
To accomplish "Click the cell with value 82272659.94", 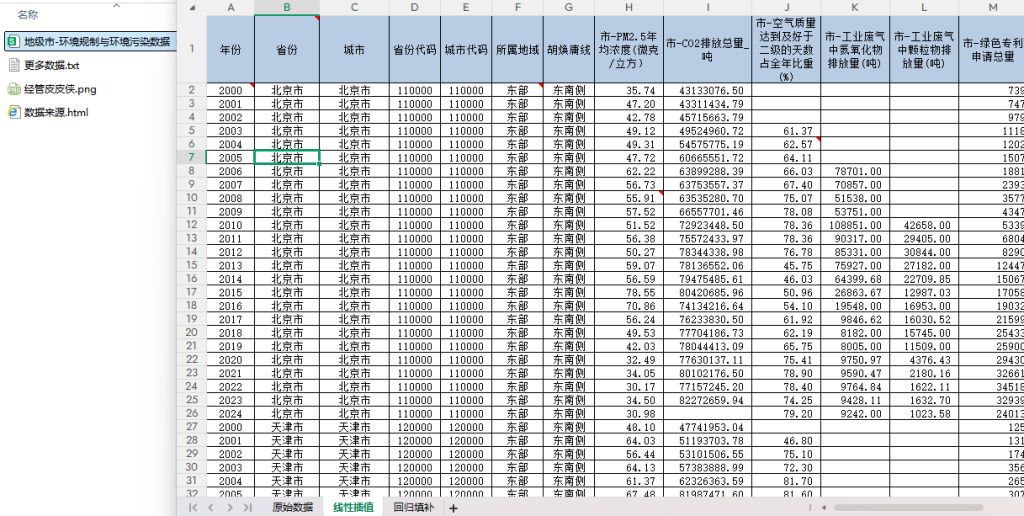I will point(707,400).
